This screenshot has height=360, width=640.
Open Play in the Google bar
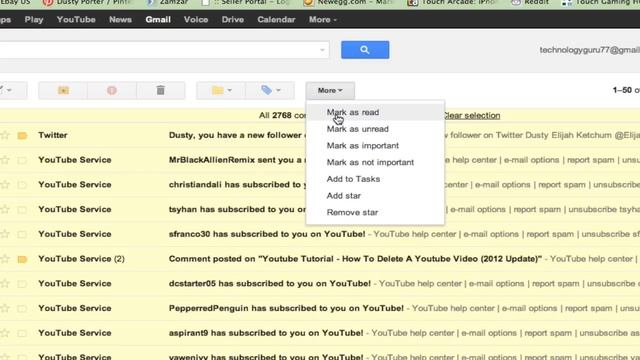pyautogui.click(x=34, y=20)
